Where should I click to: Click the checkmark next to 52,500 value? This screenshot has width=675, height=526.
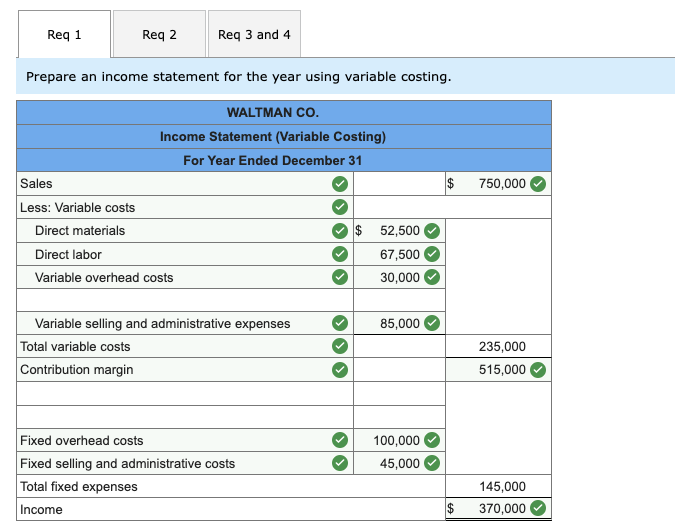[x=432, y=231]
